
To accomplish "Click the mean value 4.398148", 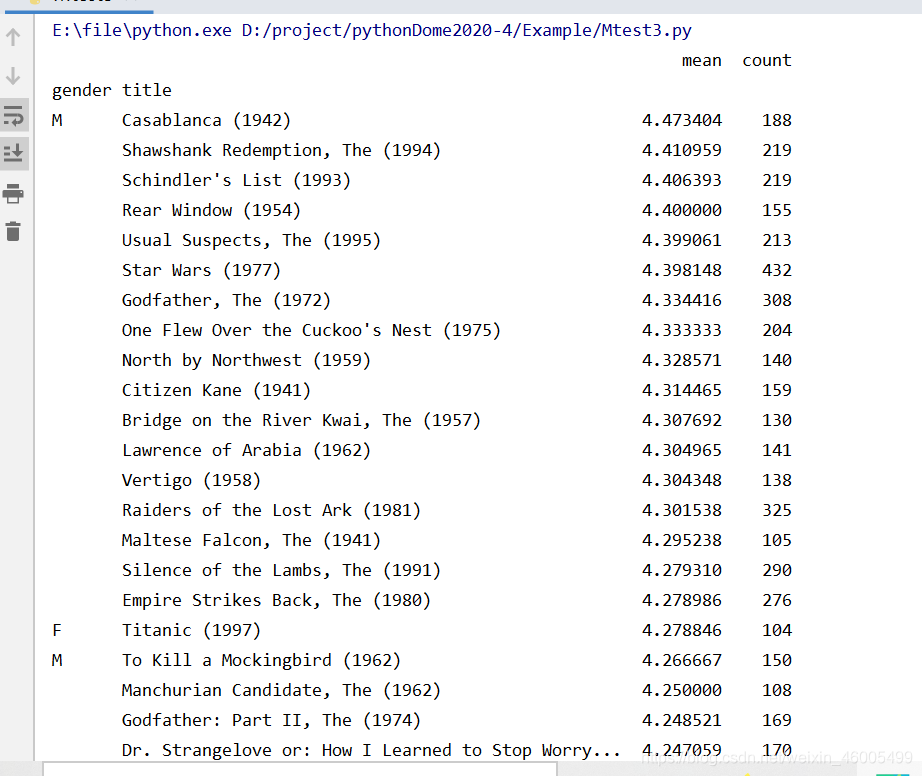I will (682, 270).
